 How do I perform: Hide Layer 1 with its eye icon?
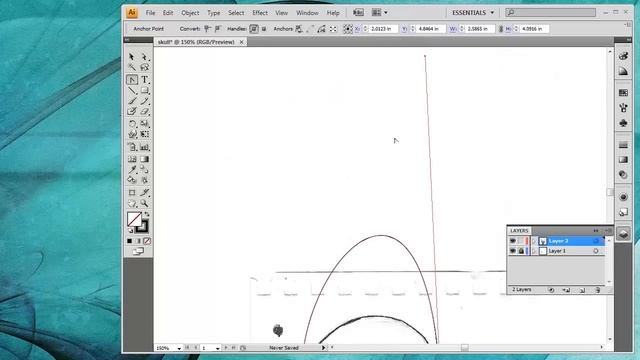513,251
